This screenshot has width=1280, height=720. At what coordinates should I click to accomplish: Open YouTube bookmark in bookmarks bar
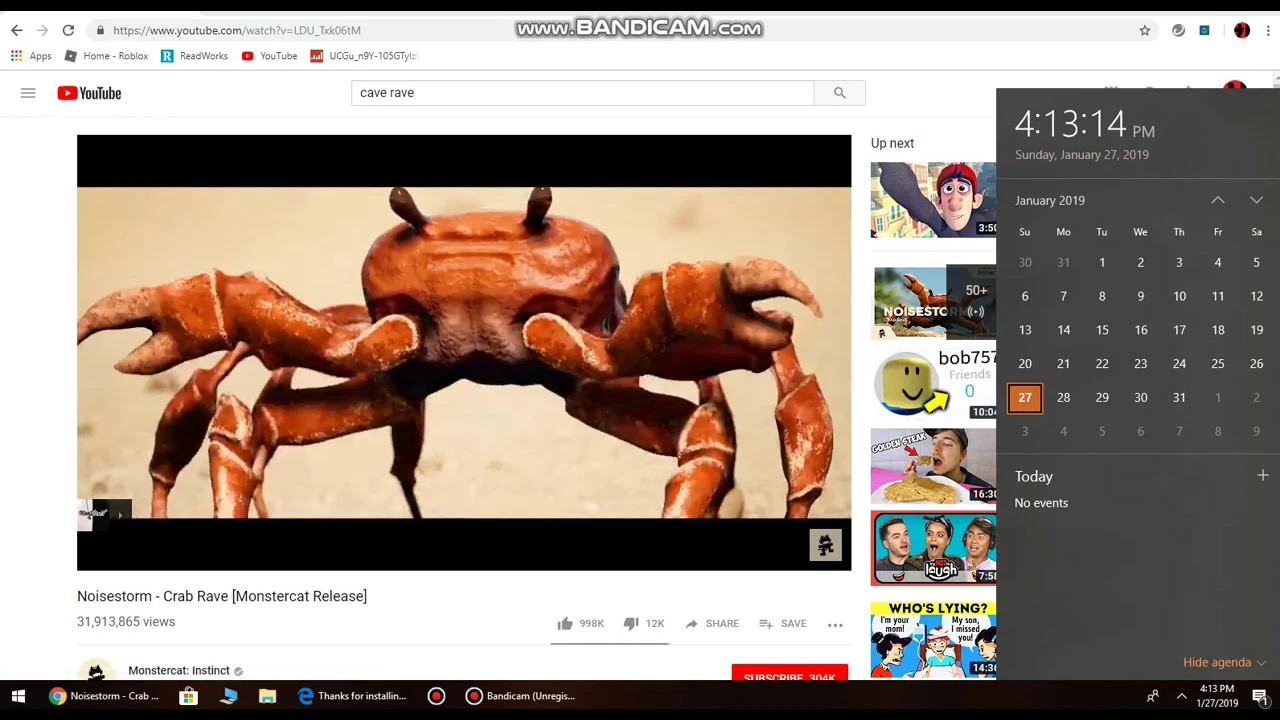tap(269, 56)
